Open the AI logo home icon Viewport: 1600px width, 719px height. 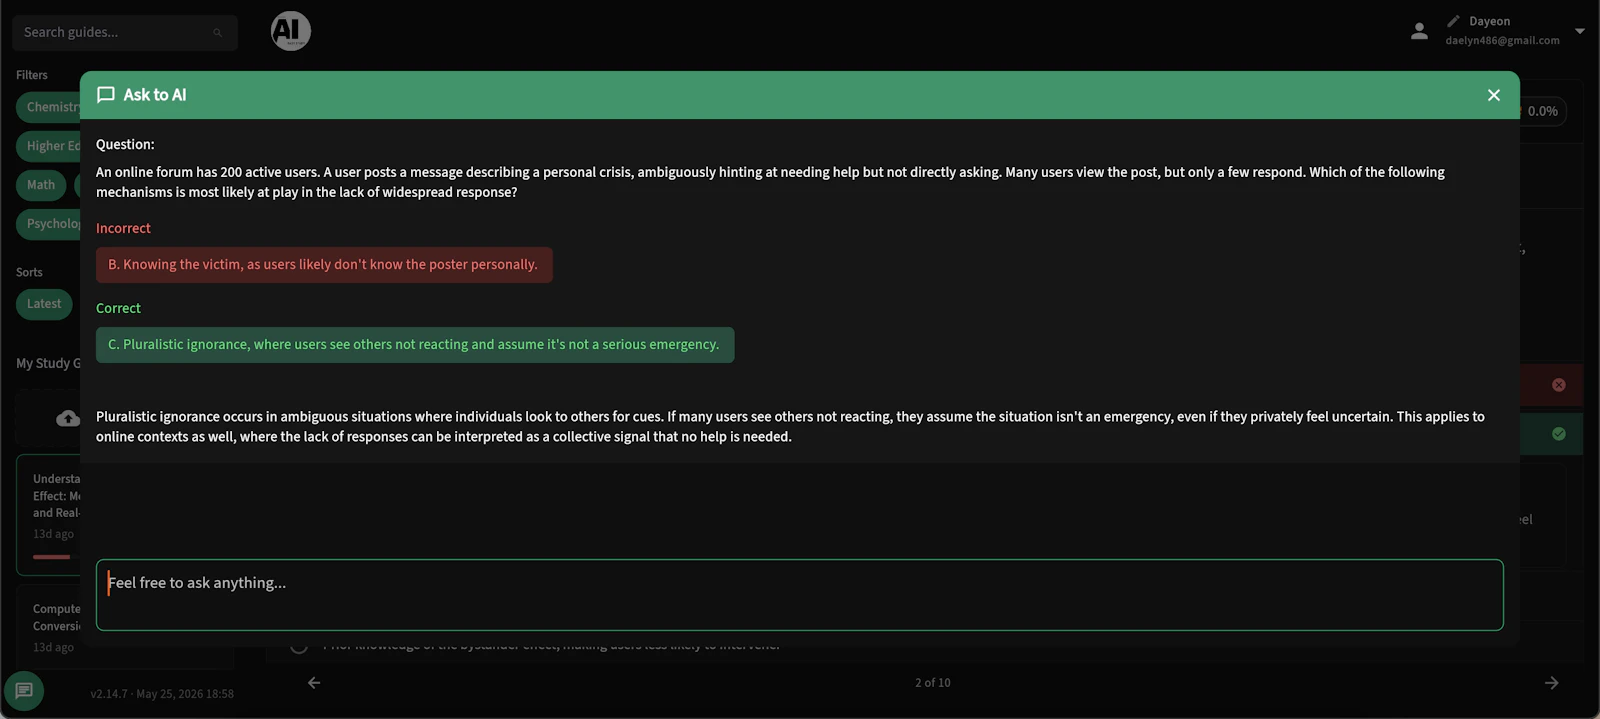pyautogui.click(x=291, y=31)
